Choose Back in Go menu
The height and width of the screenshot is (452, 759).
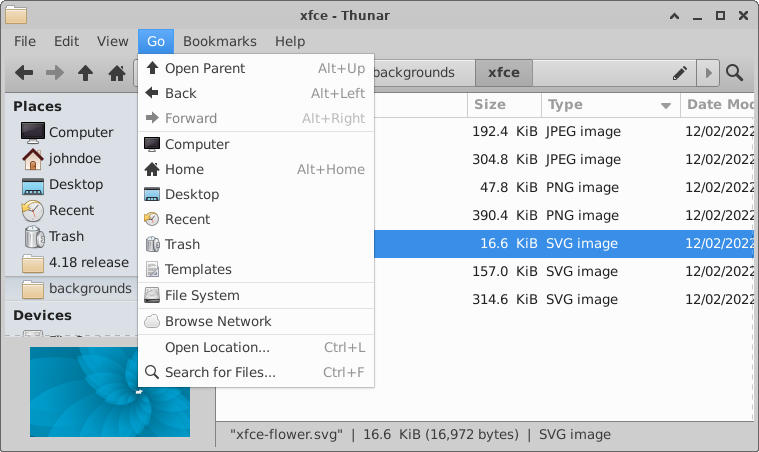pyautogui.click(x=256, y=93)
